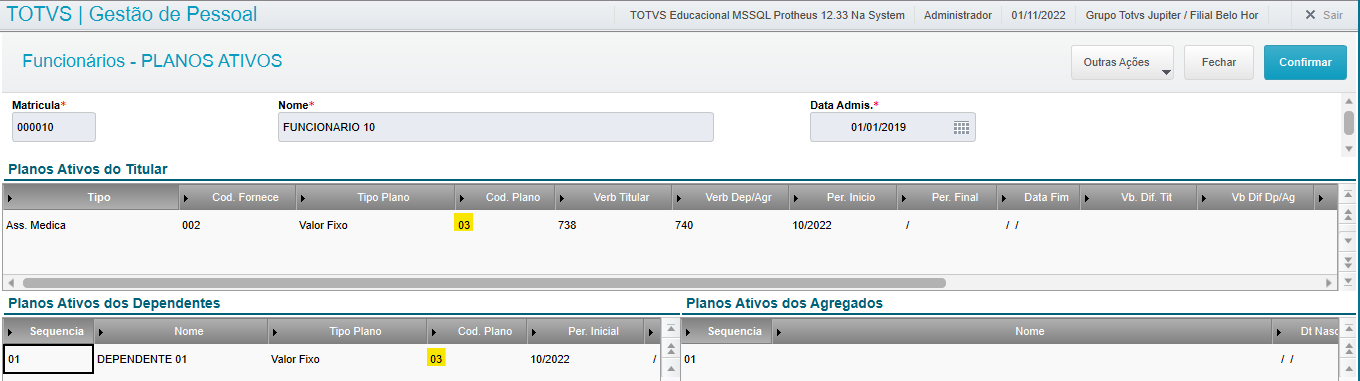Select the highlighted Cod. Plano 03 titular cell
Image resolution: width=1360 pixels, height=381 pixels.
coord(463,225)
